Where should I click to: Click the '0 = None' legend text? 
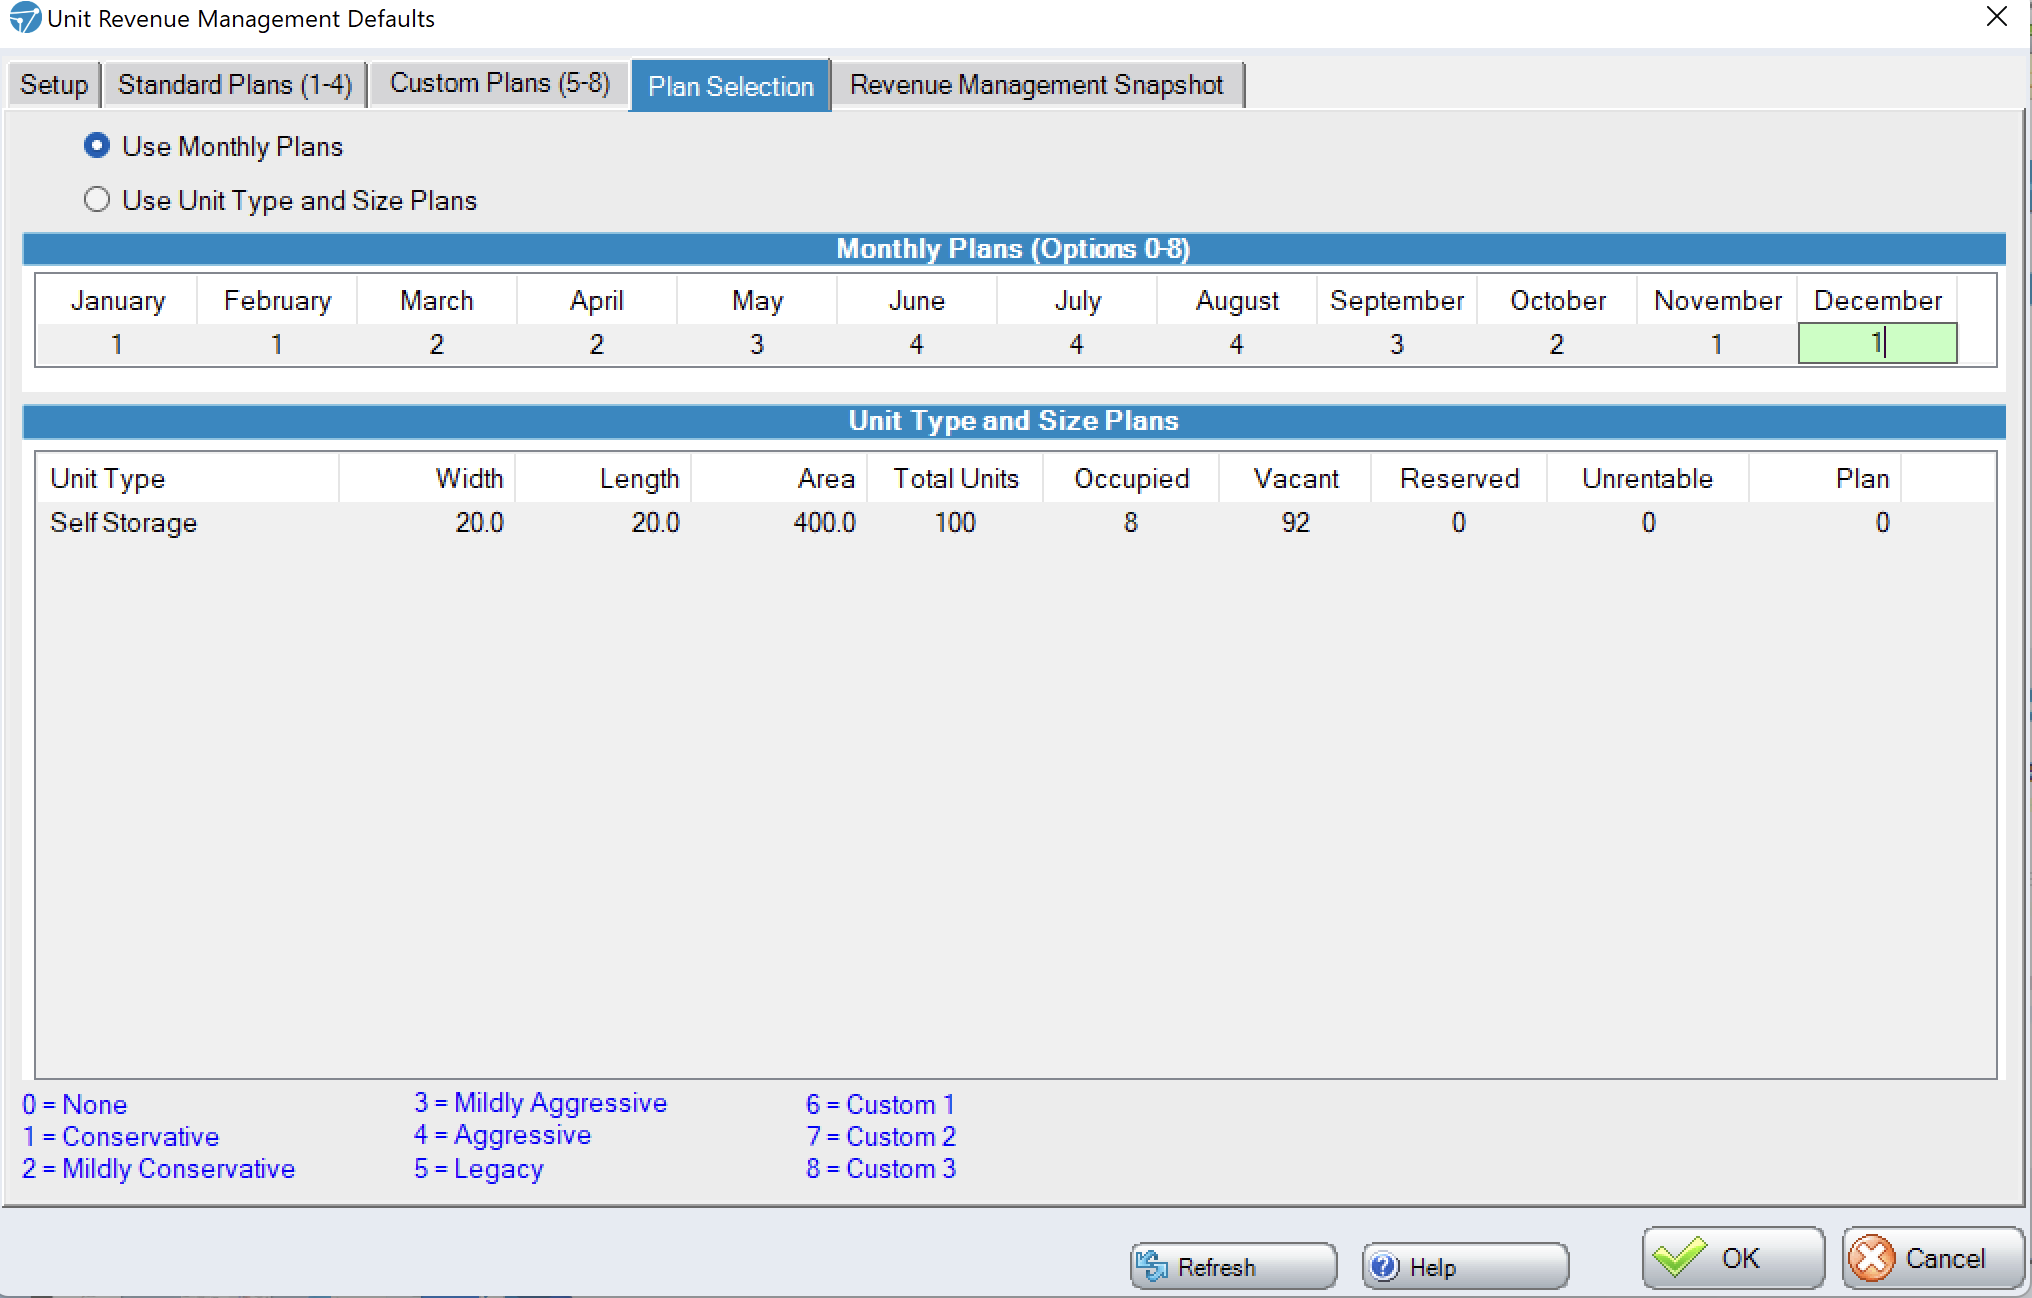coord(75,1105)
